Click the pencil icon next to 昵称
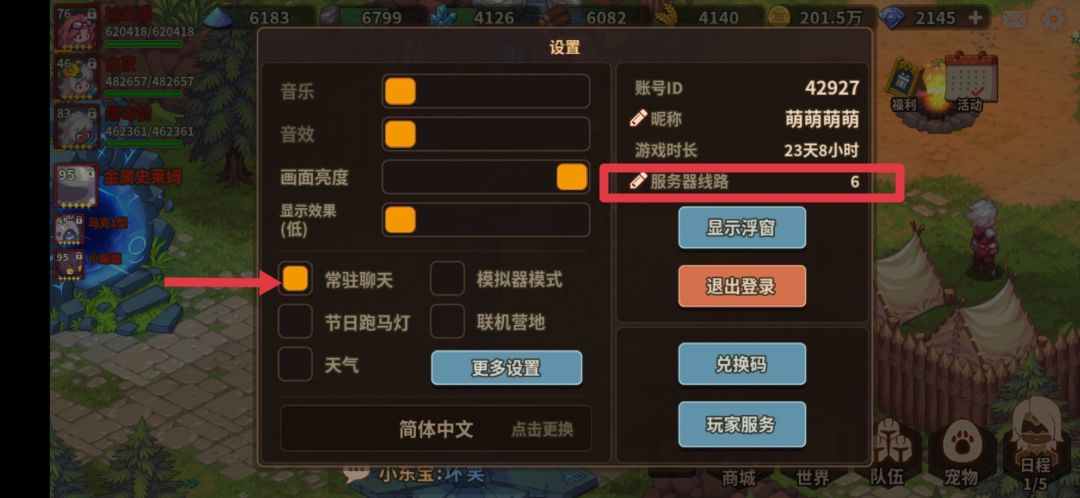 (x=638, y=118)
